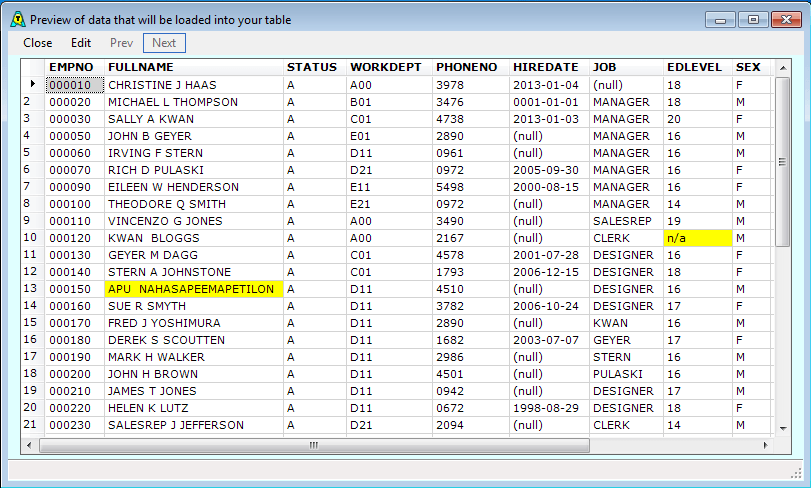Select the SUE R SMYTH cell
The height and width of the screenshot is (488, 811).
194,306
